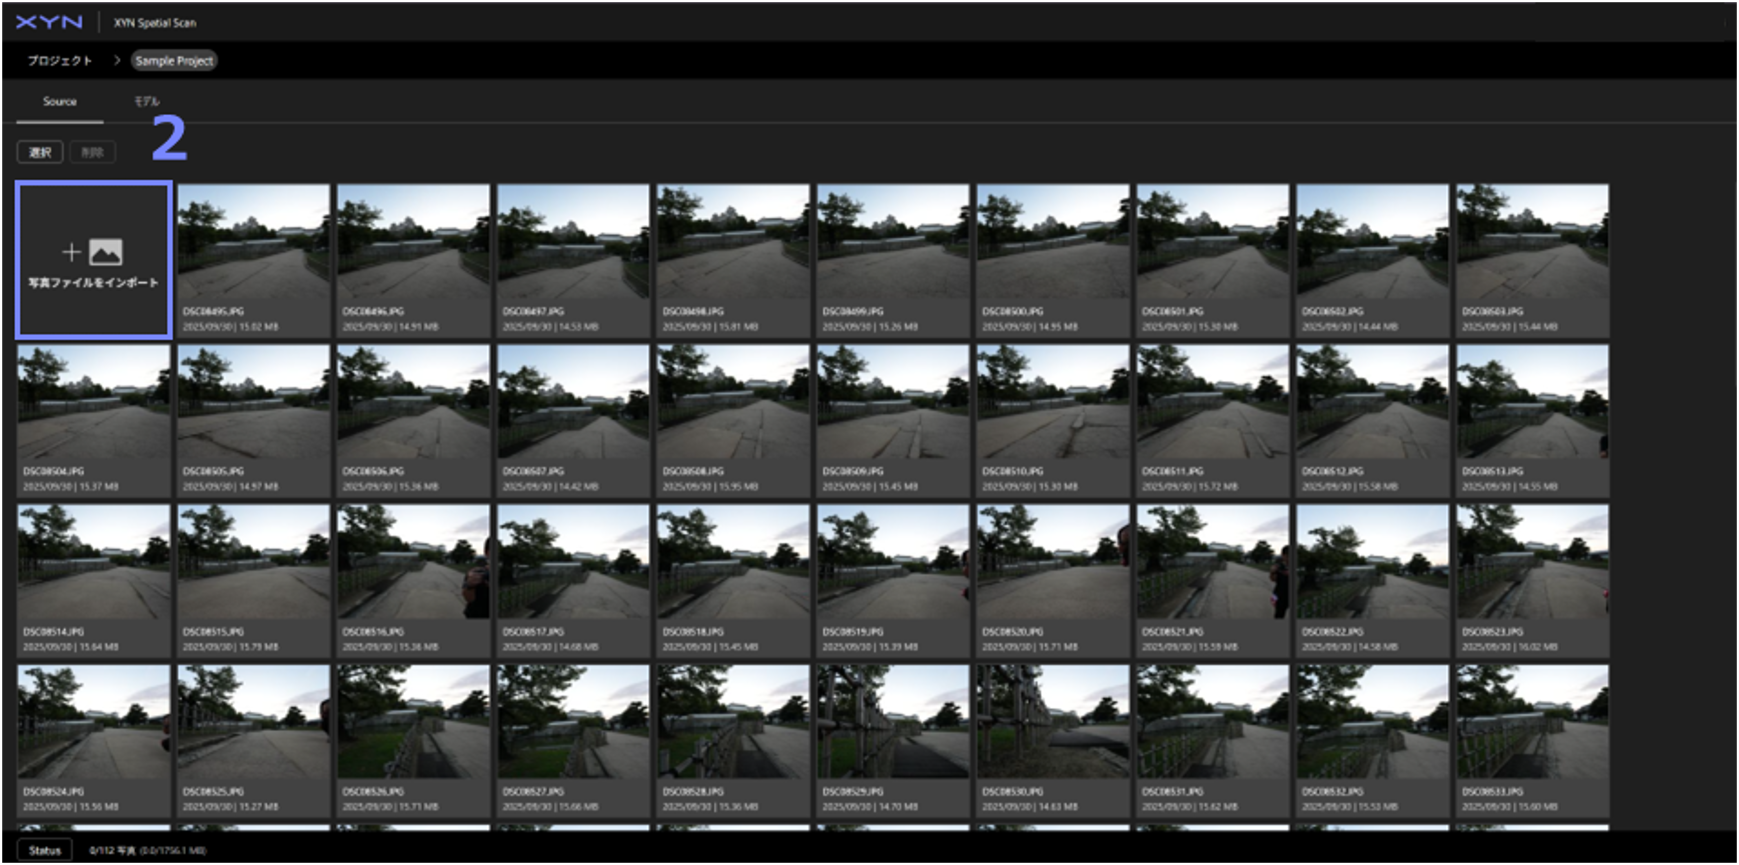Click the XYN logo
Image resolution: width=1739 pixels, height=865 pixels.
49,22
